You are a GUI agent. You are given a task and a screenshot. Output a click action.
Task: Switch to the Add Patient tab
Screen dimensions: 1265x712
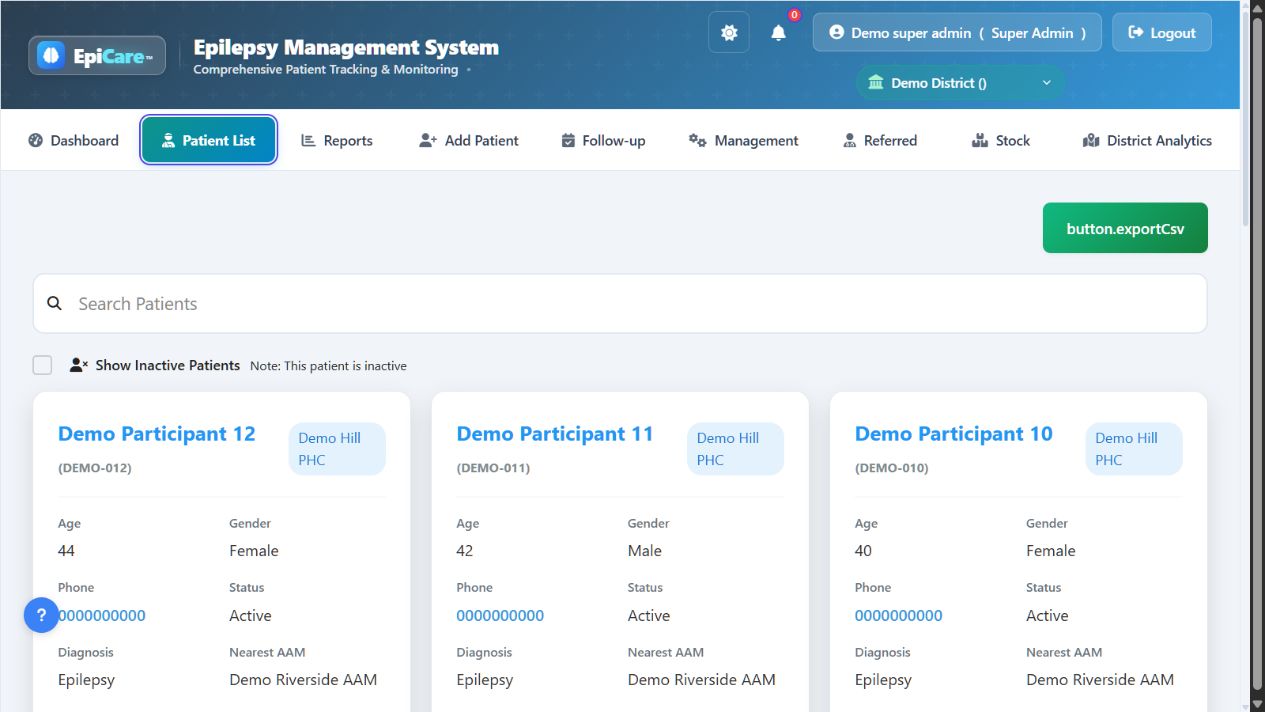(x=469, y=141)
